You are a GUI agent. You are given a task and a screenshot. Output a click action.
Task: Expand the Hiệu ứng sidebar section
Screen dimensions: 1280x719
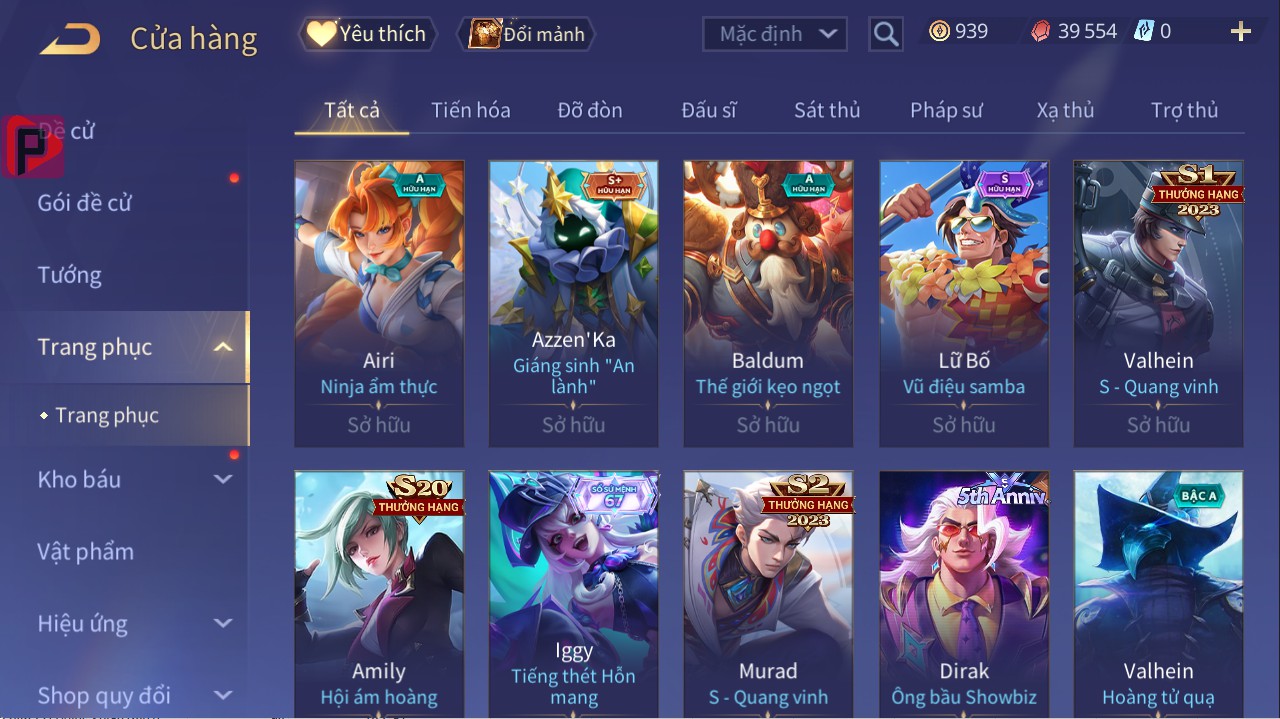tap(223, 623)
